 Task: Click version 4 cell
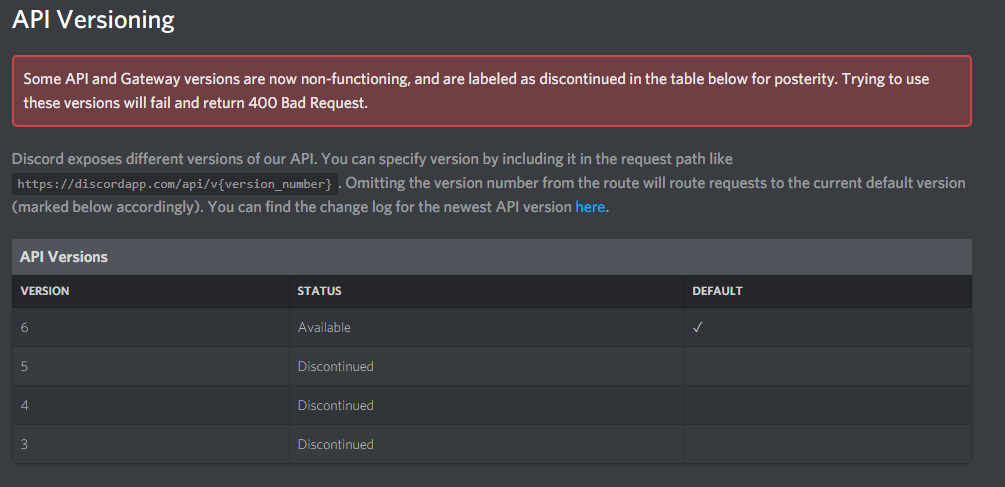(151, 406)
